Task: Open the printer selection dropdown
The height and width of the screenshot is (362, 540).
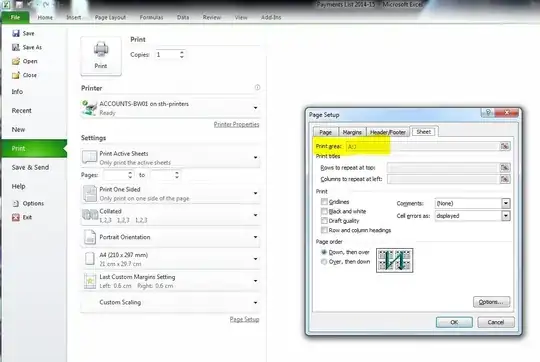Action: (255, 108)
